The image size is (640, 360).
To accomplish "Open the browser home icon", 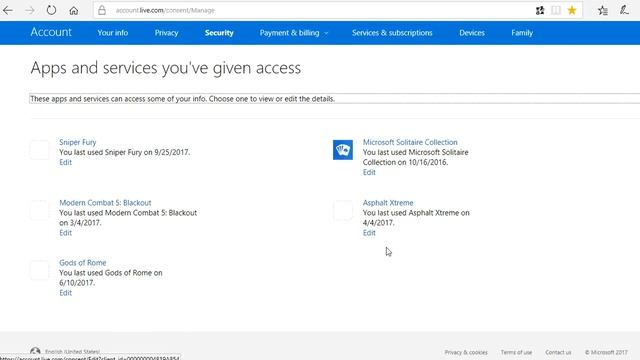I will pyautogui.click(x=73, y=10).
